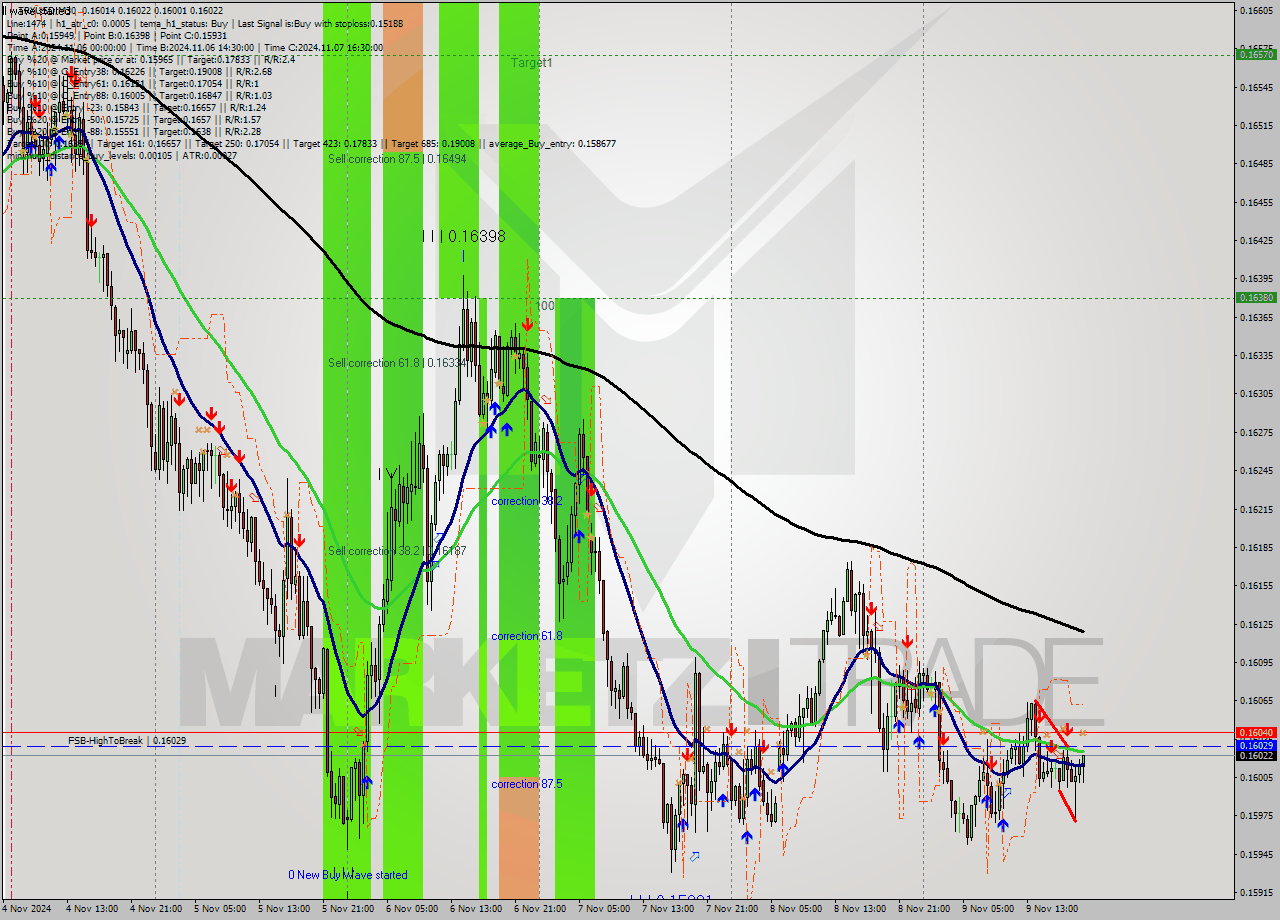Click '5 Nov 21:00' on the time axis
Viewport: 1280px width, 920px height.
point(349,909)
